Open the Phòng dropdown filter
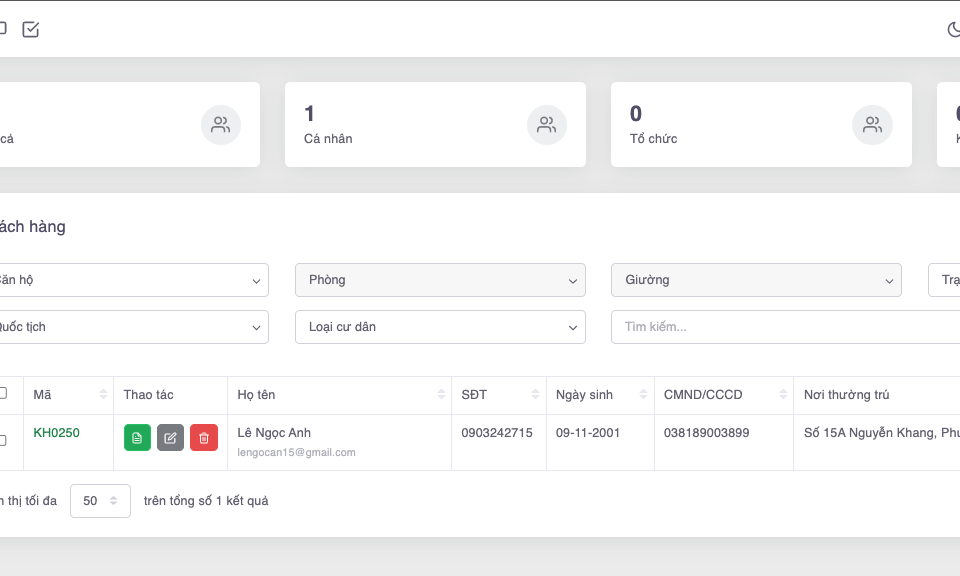The image size is (960, 576). [440, 280]
